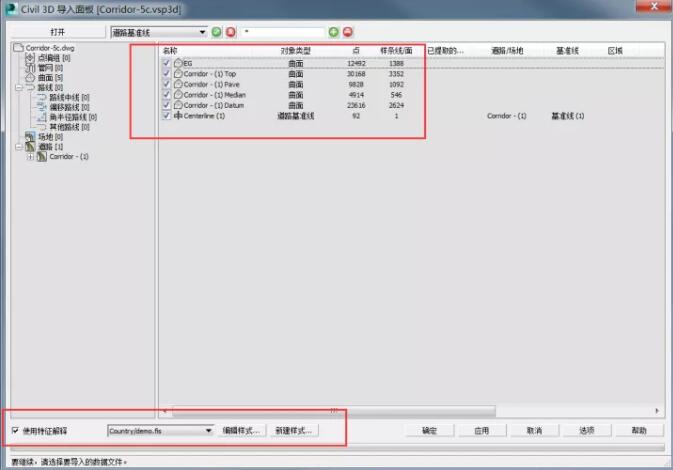Screen dimensions: 673x470
Task: Select the 路线中线 [0] centerline icon
Action: tap(42, 97)
